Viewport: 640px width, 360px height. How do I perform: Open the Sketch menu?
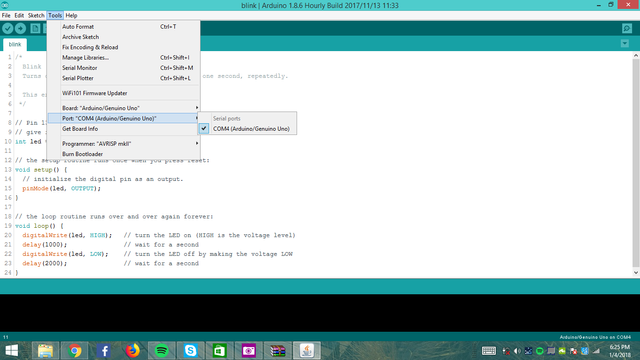(36, 16)
